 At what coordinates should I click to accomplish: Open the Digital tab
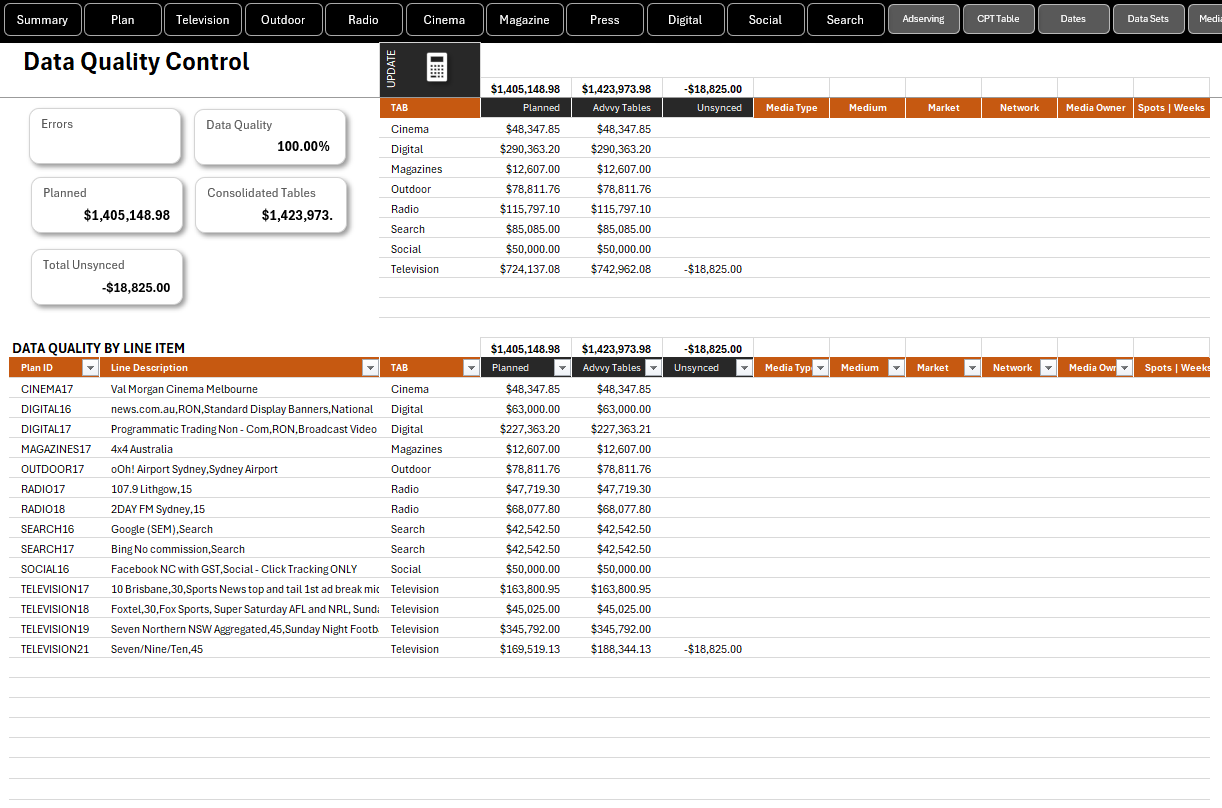[x=685, y=19]
